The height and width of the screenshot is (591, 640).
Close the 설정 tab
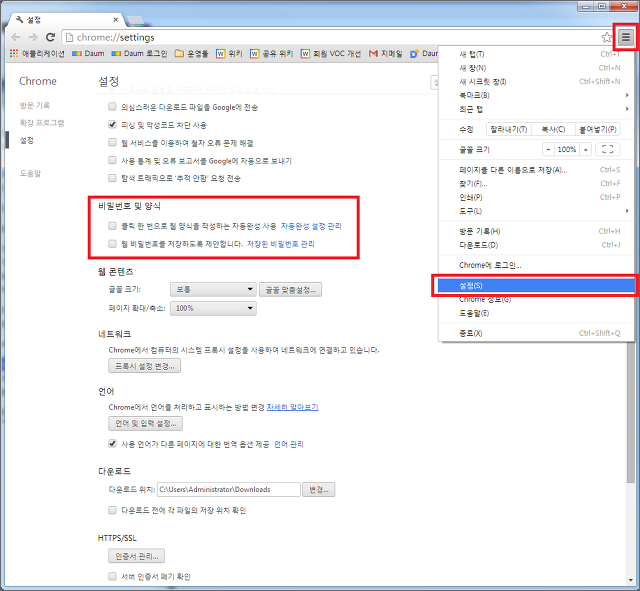116,20
